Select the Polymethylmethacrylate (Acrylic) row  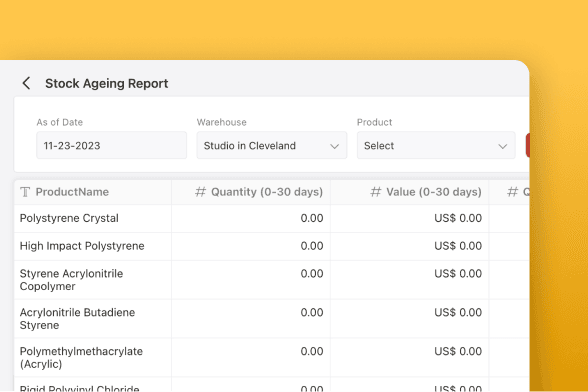[272, 357]
